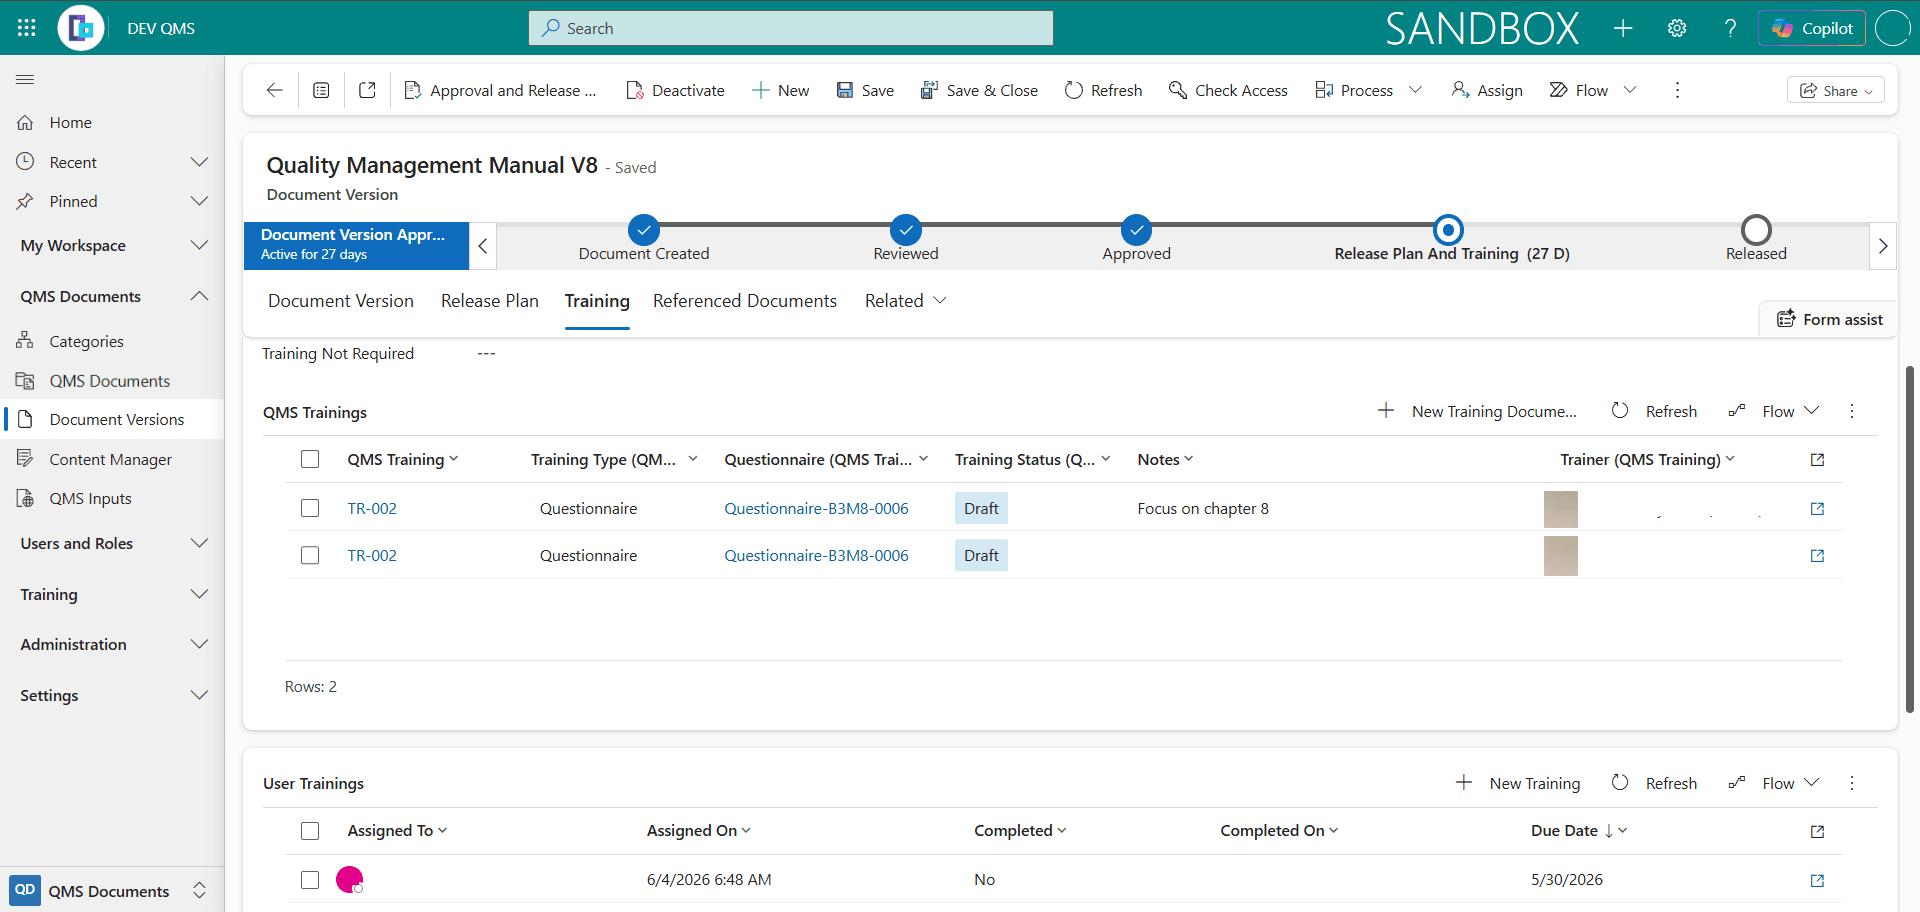Click Save in command bar
This screenshot has height=912, width=1920.
pyautogui.click(x=865, y=90)
